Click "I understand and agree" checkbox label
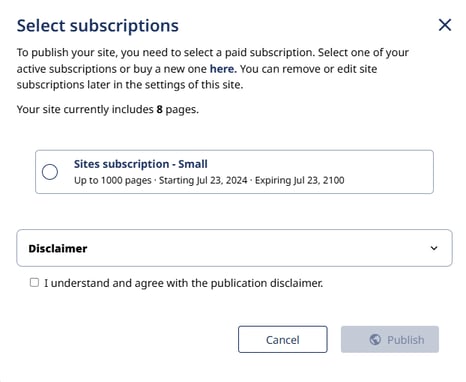This screenshot has height=382, width=466. tap(184, 283)
